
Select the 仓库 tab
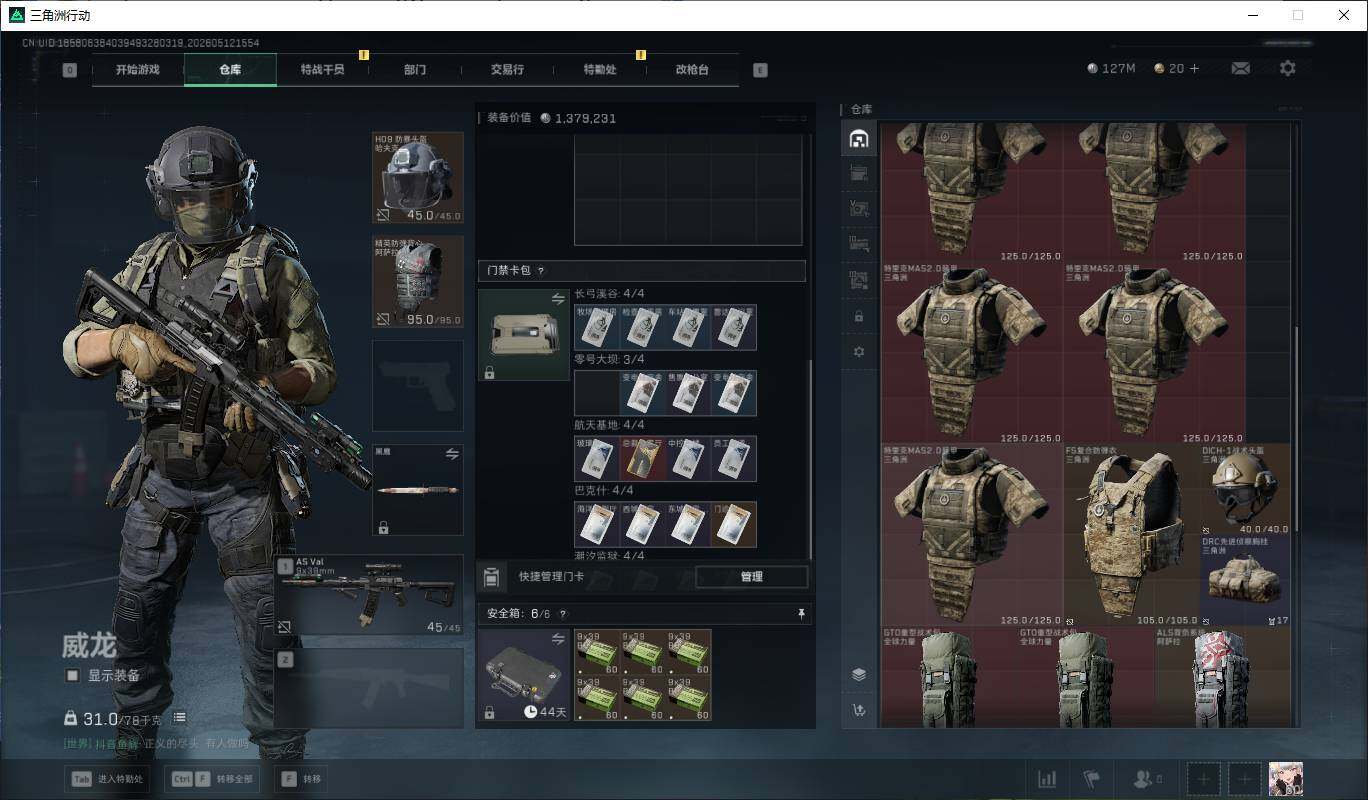point(230,70)
